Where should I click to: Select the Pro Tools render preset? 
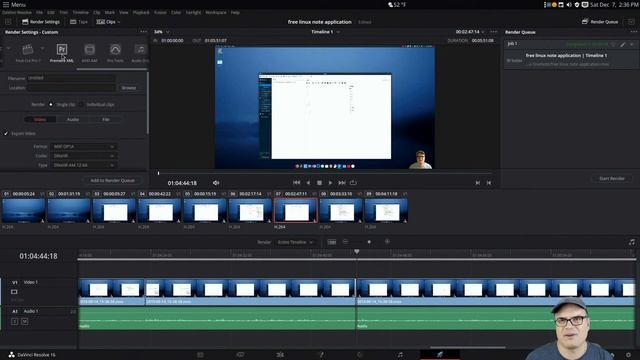(115, 53)
